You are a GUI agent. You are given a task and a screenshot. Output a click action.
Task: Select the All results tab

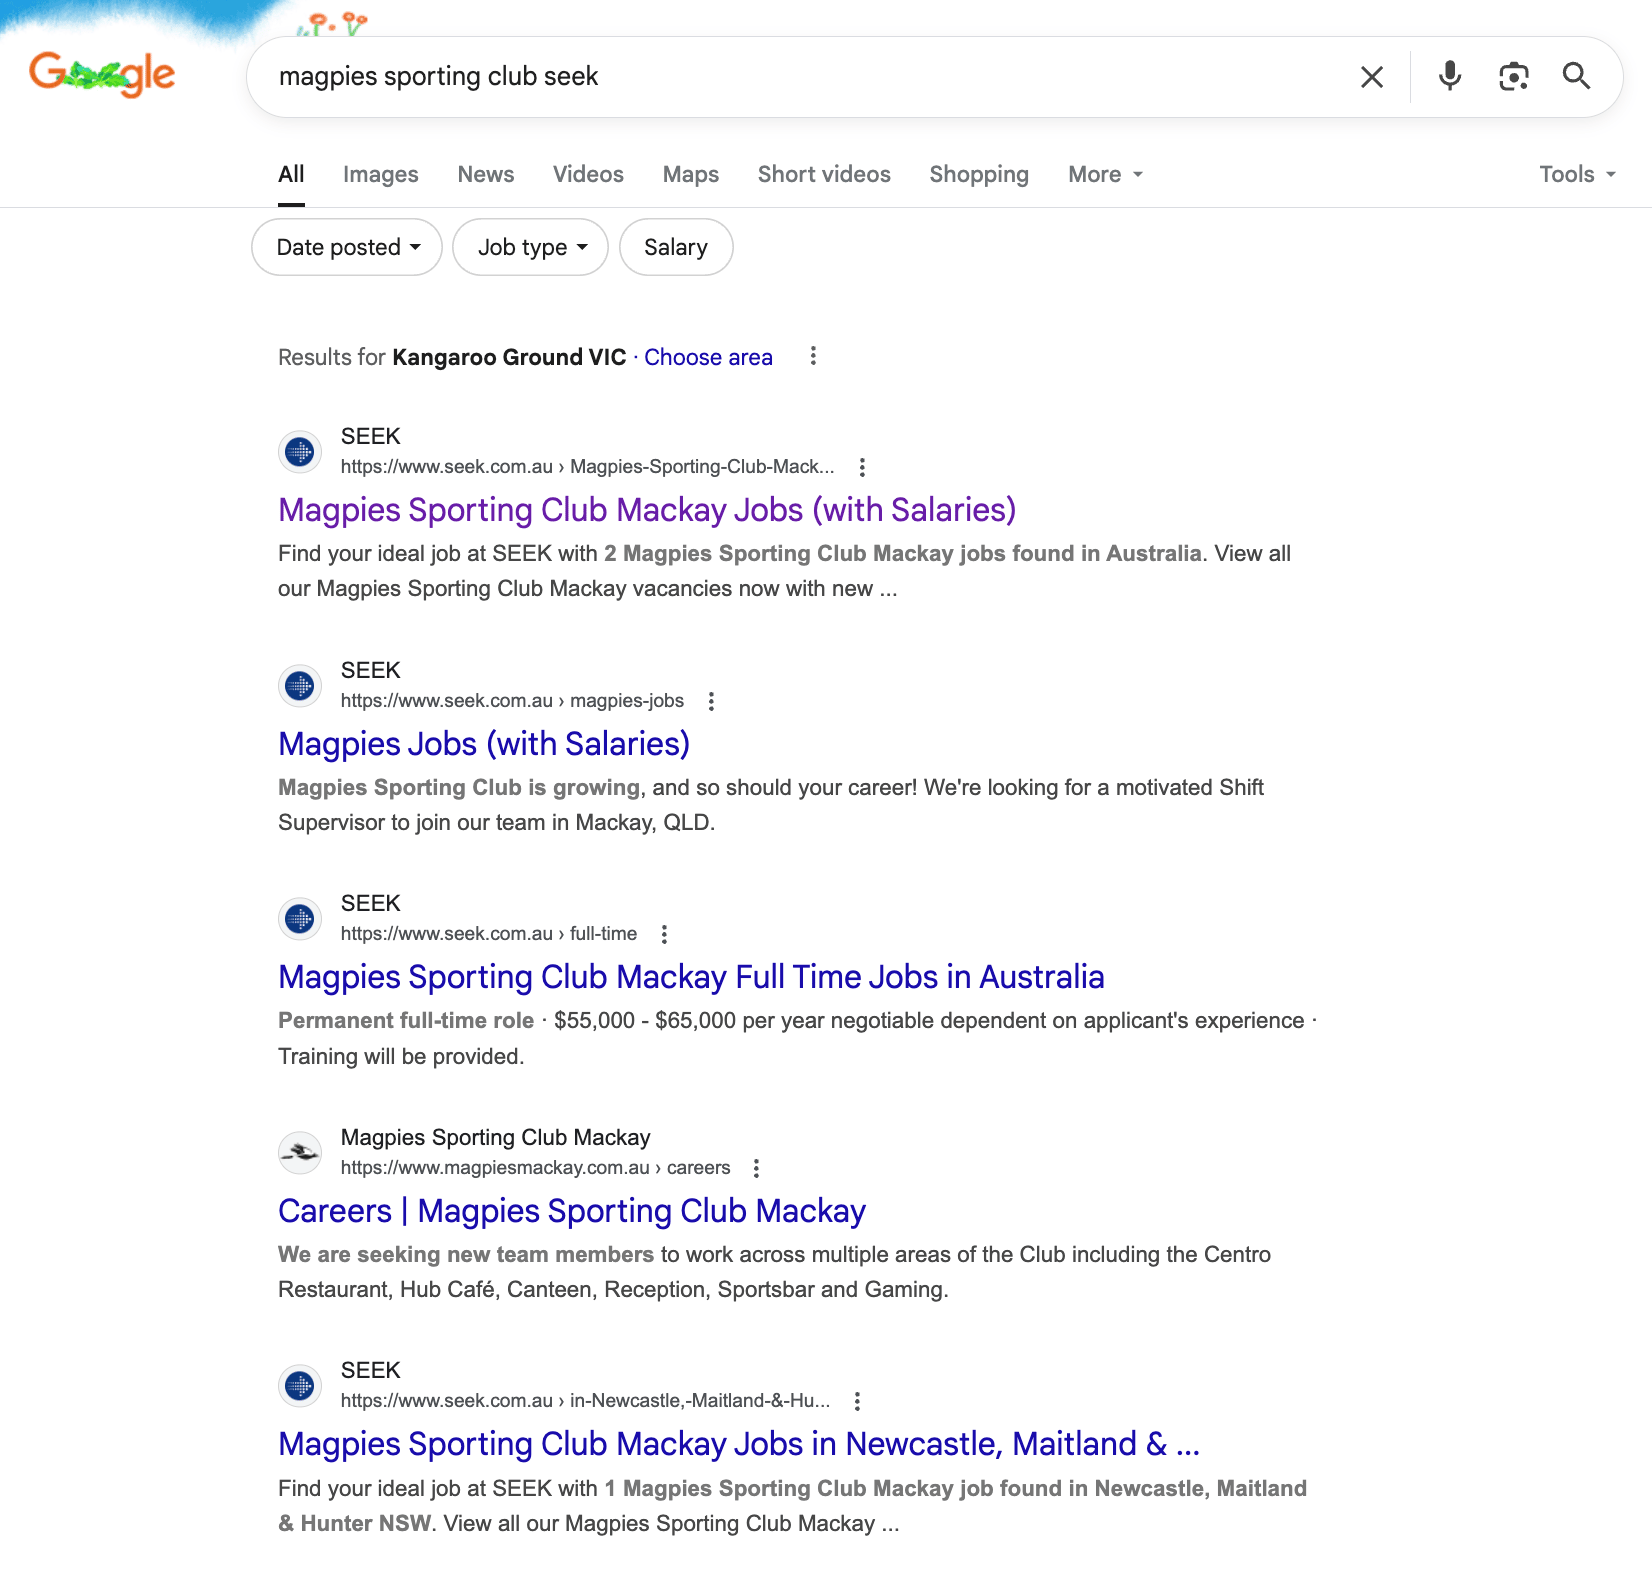pyautogui.click(x=291, y=174)
